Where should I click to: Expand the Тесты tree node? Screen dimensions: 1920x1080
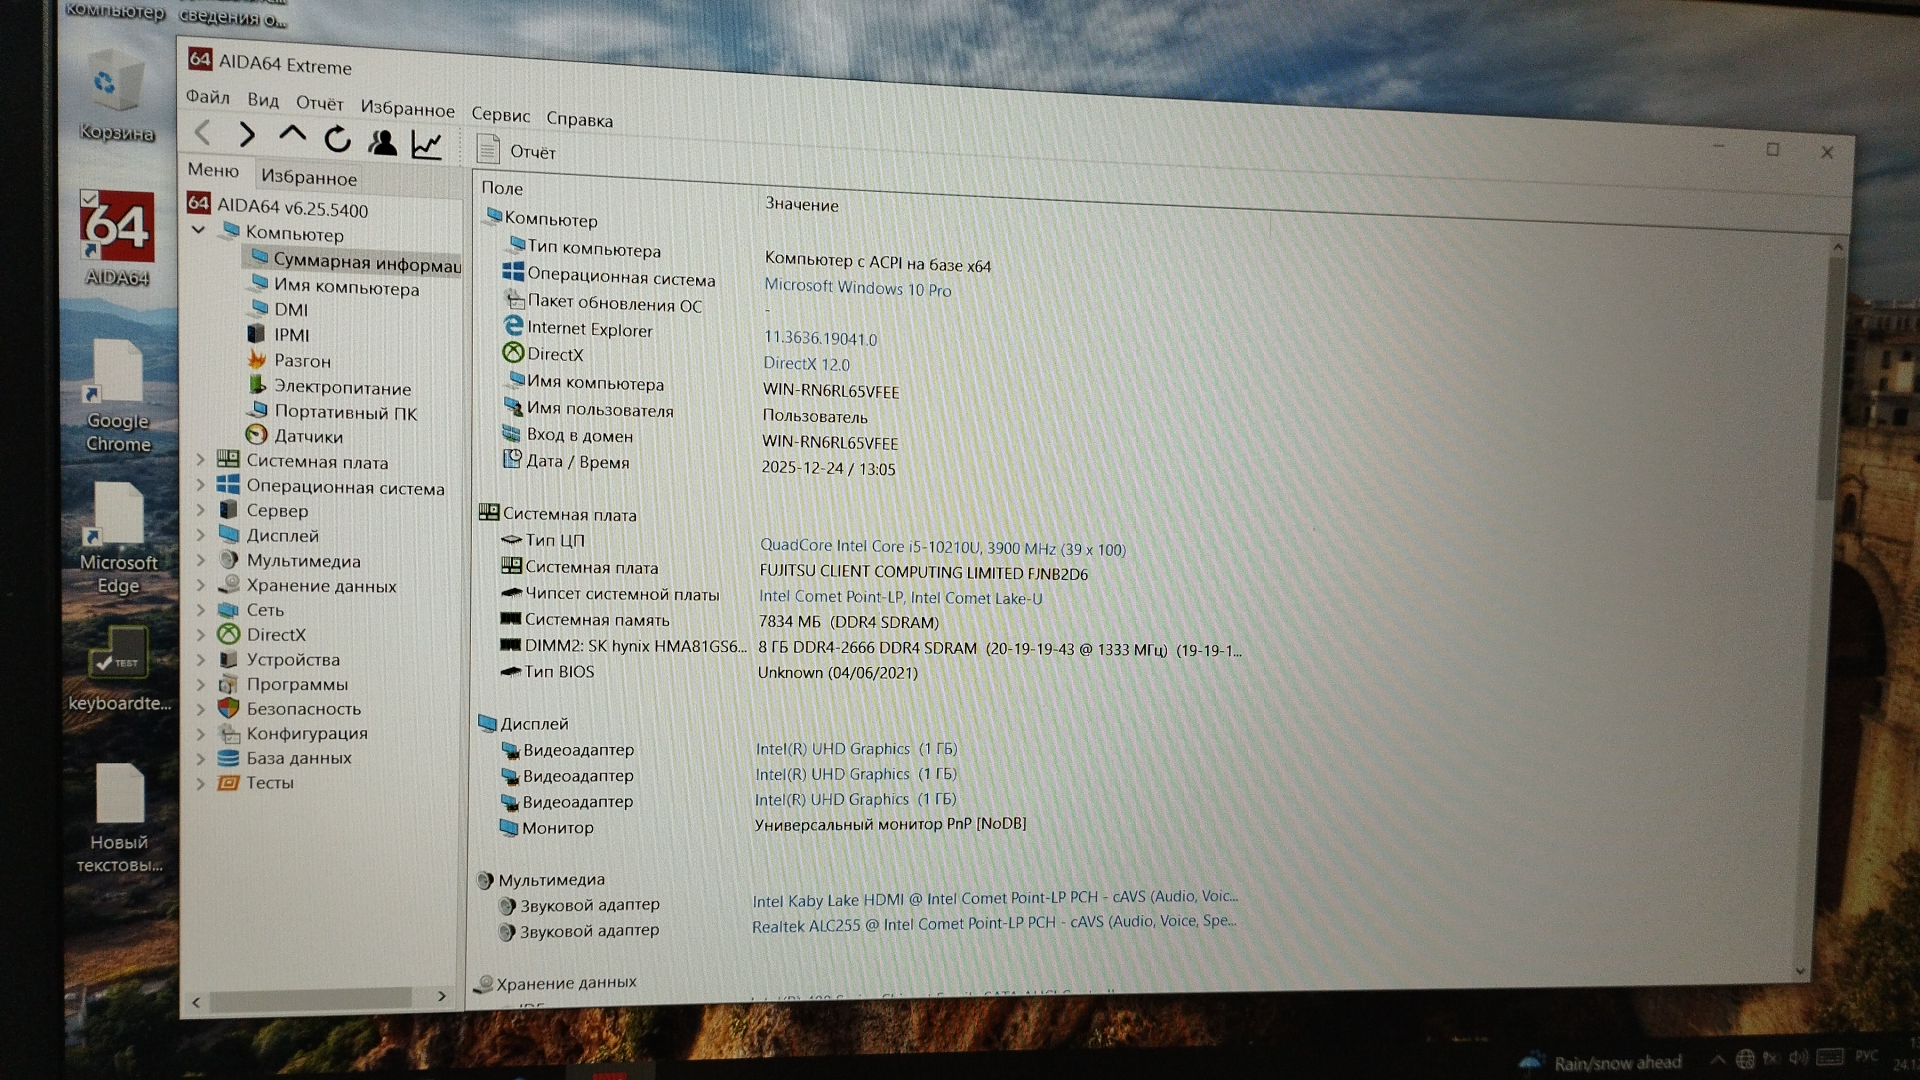click(200, 783)
